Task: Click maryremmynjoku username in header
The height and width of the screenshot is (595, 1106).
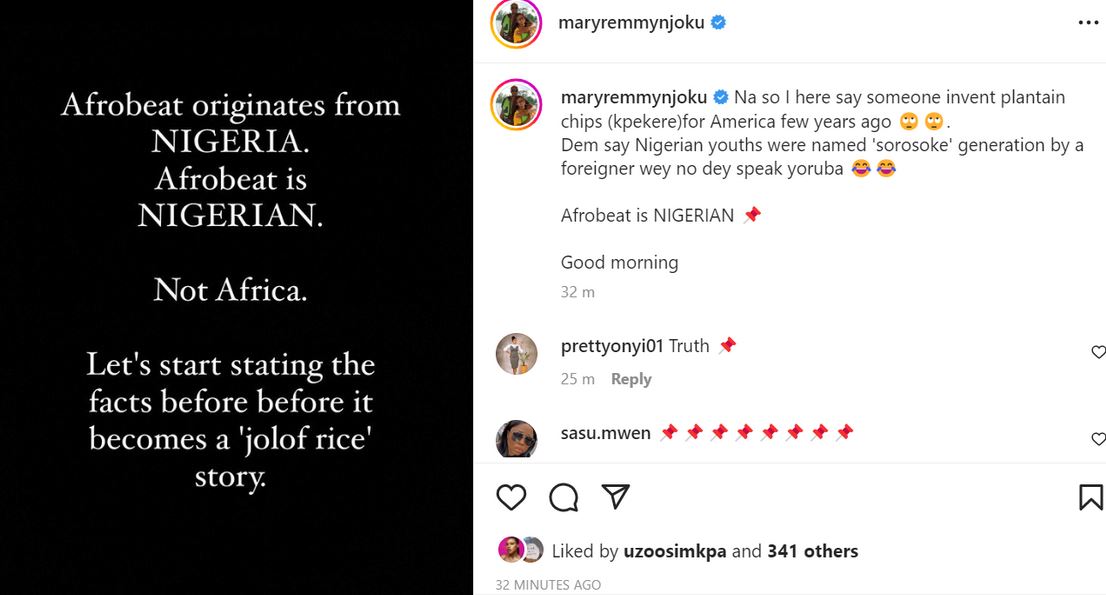Action: point(632,23)
